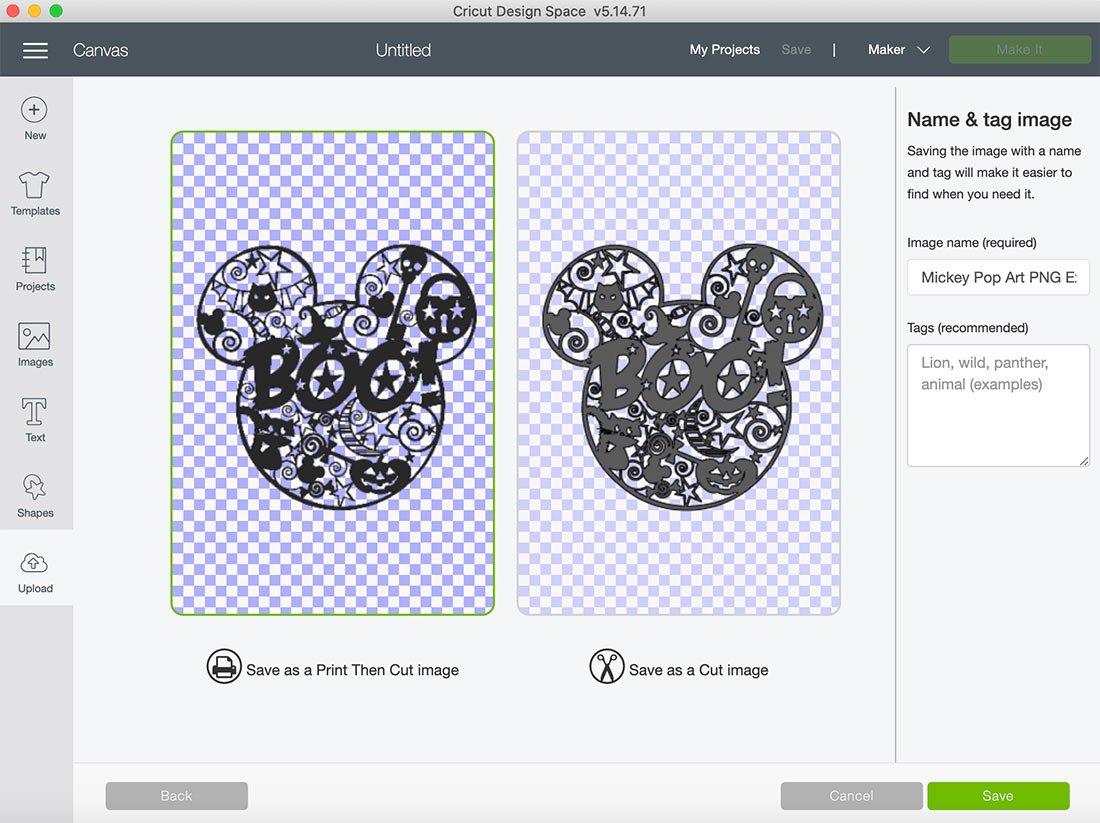Click the scissors Cut image icon
The width and height of the screenshot is (1100, 823).
click(x=607, y=667)
